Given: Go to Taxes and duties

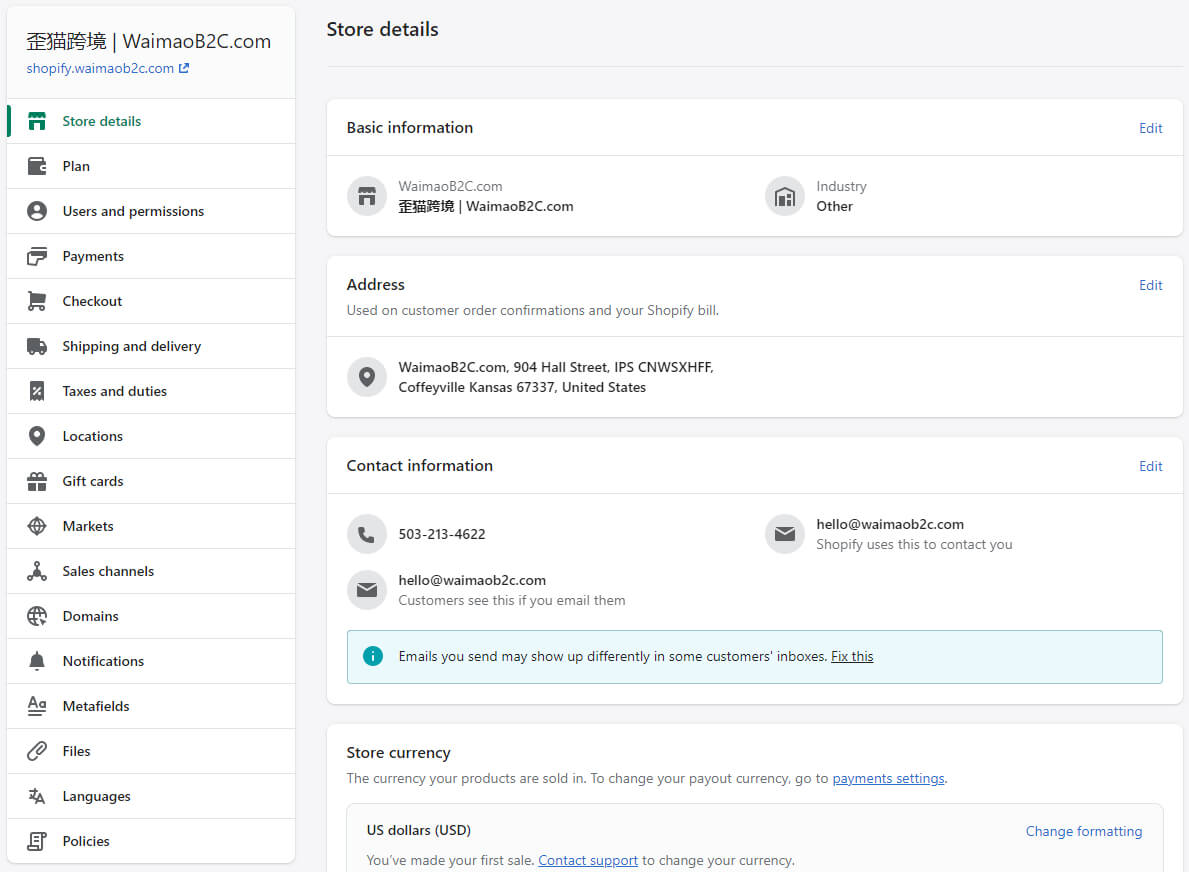Looking at the screenshot, I should pos(151,391).
